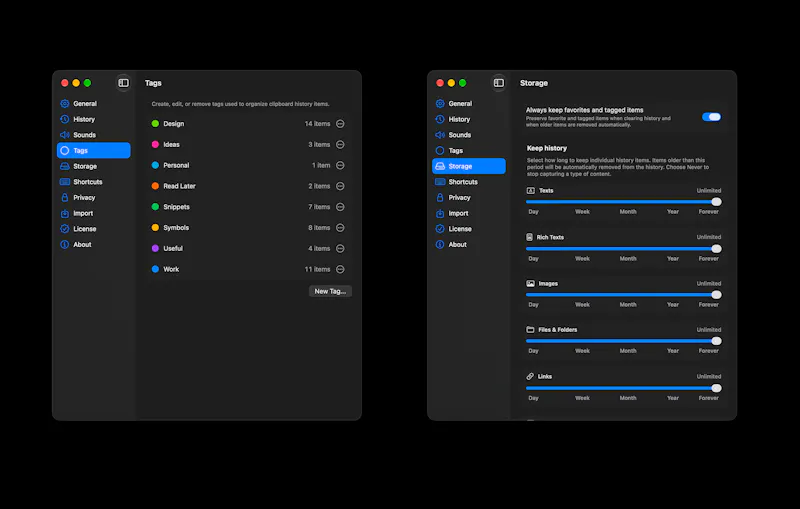Screen dimensions: 800x509
Task: Click the History clock icon in Tags window sidebar
Action: 65,119
